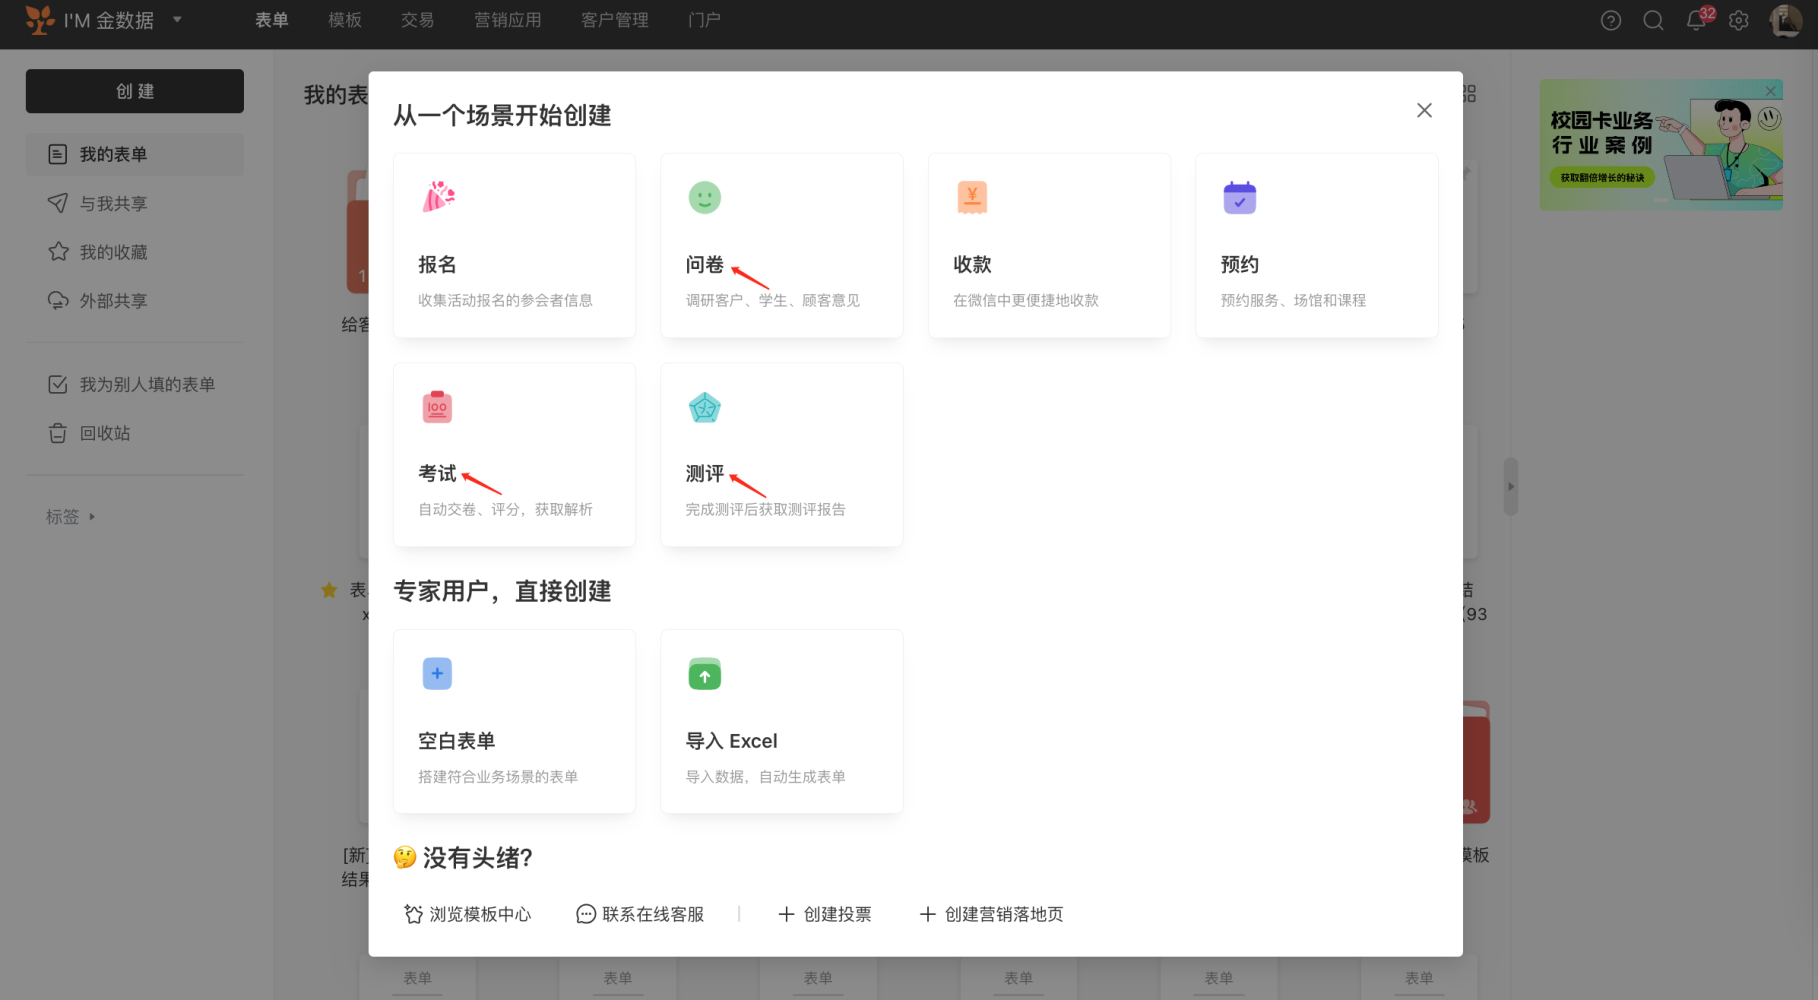This screenshot has height=1000, width=1818.
Task: Open the 营销应用 top menu tab
Action: (508, 20)
